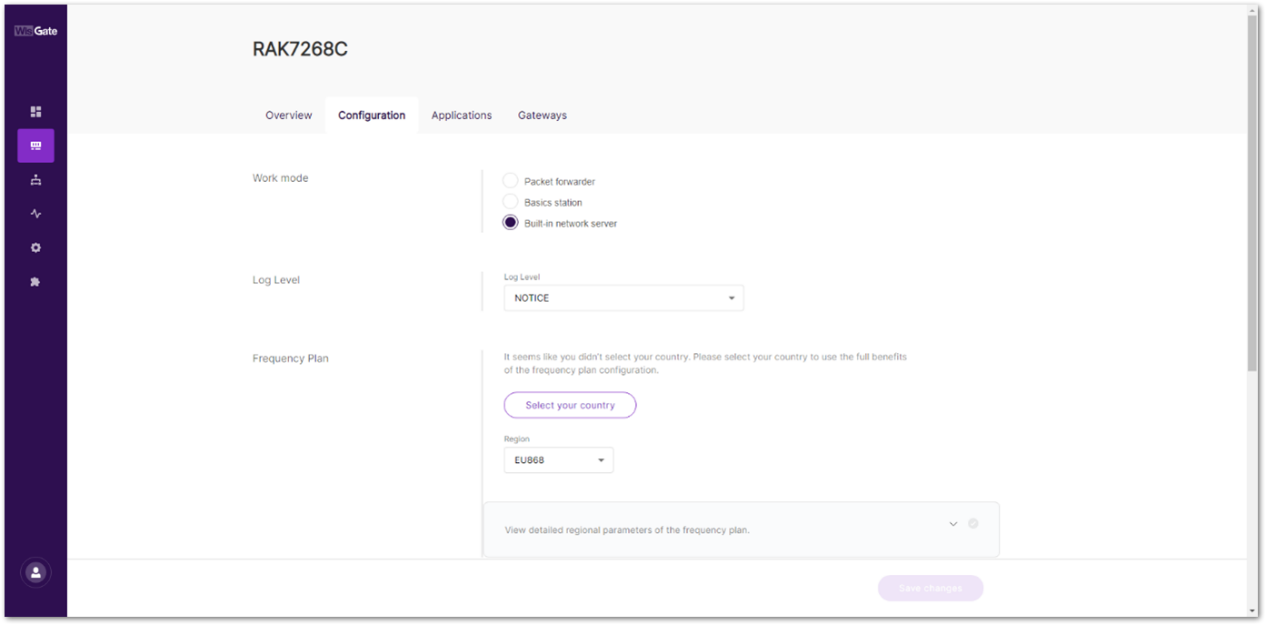The width and height of the screenshot is (1266, 625).
Task: Select Built-in network server work mode
Action: (510, 223)
